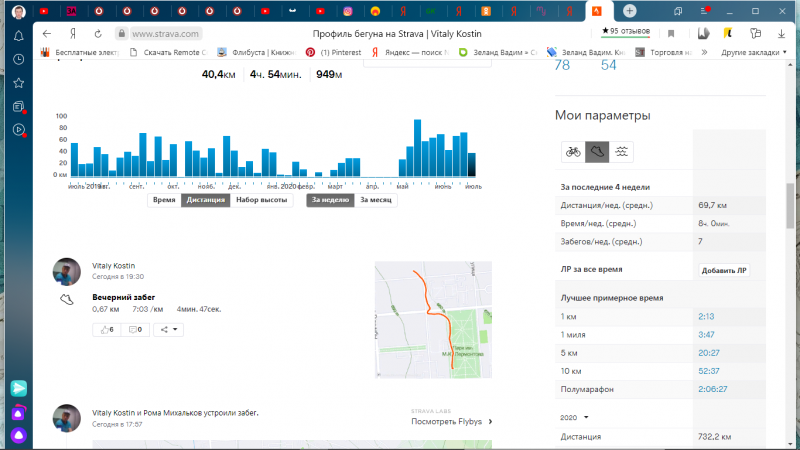The width and height of the screenshot is (800, 450).
Task: Open comments on Вечерний забег
Action: [x=135, y=330]
